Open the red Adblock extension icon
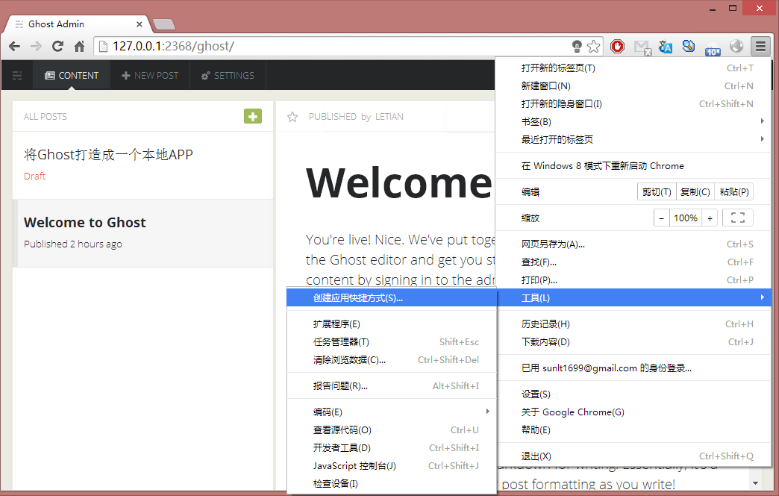The image size is (779, 496). pos(617,46)
